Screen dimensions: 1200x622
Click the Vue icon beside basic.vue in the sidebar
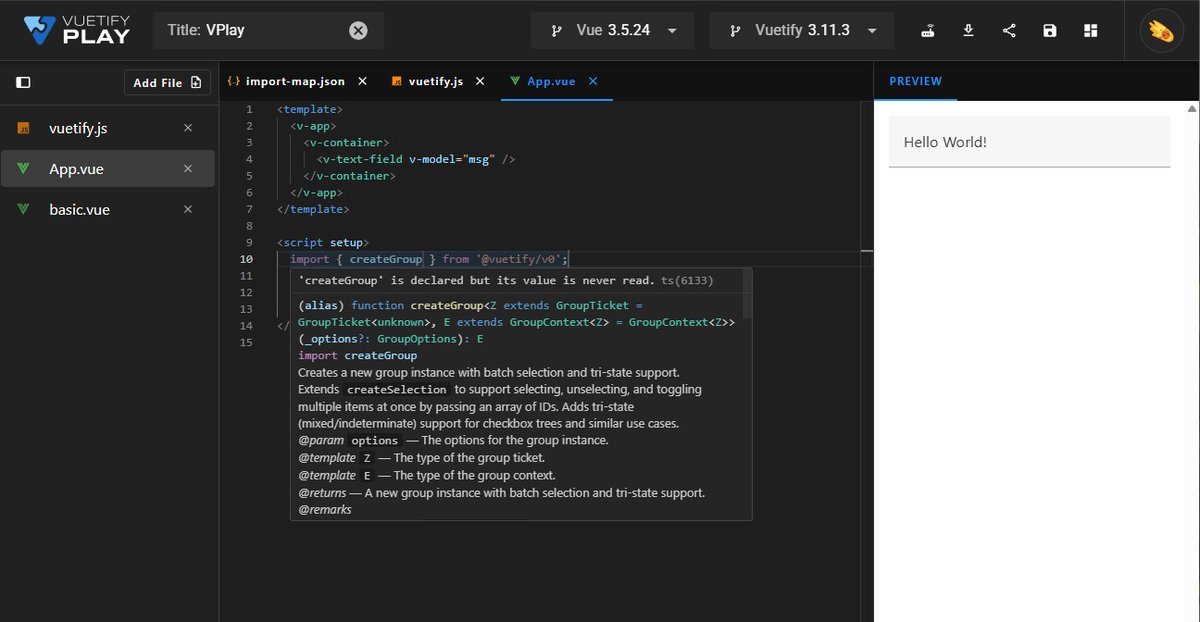pos(24,209)
